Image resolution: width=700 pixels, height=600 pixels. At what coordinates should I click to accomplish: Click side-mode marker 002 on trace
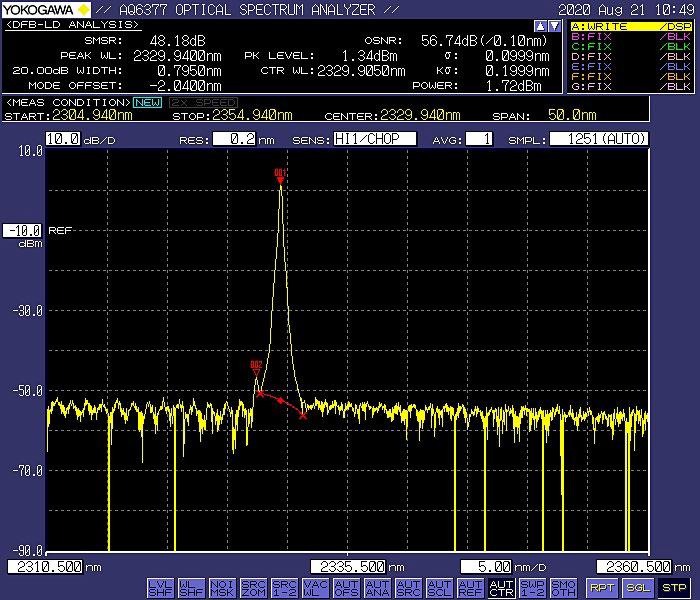256,369
